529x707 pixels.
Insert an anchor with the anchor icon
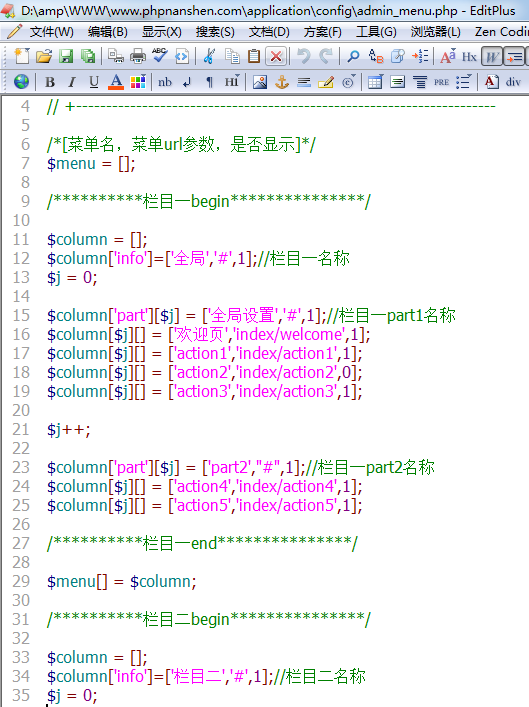[282, 82]
